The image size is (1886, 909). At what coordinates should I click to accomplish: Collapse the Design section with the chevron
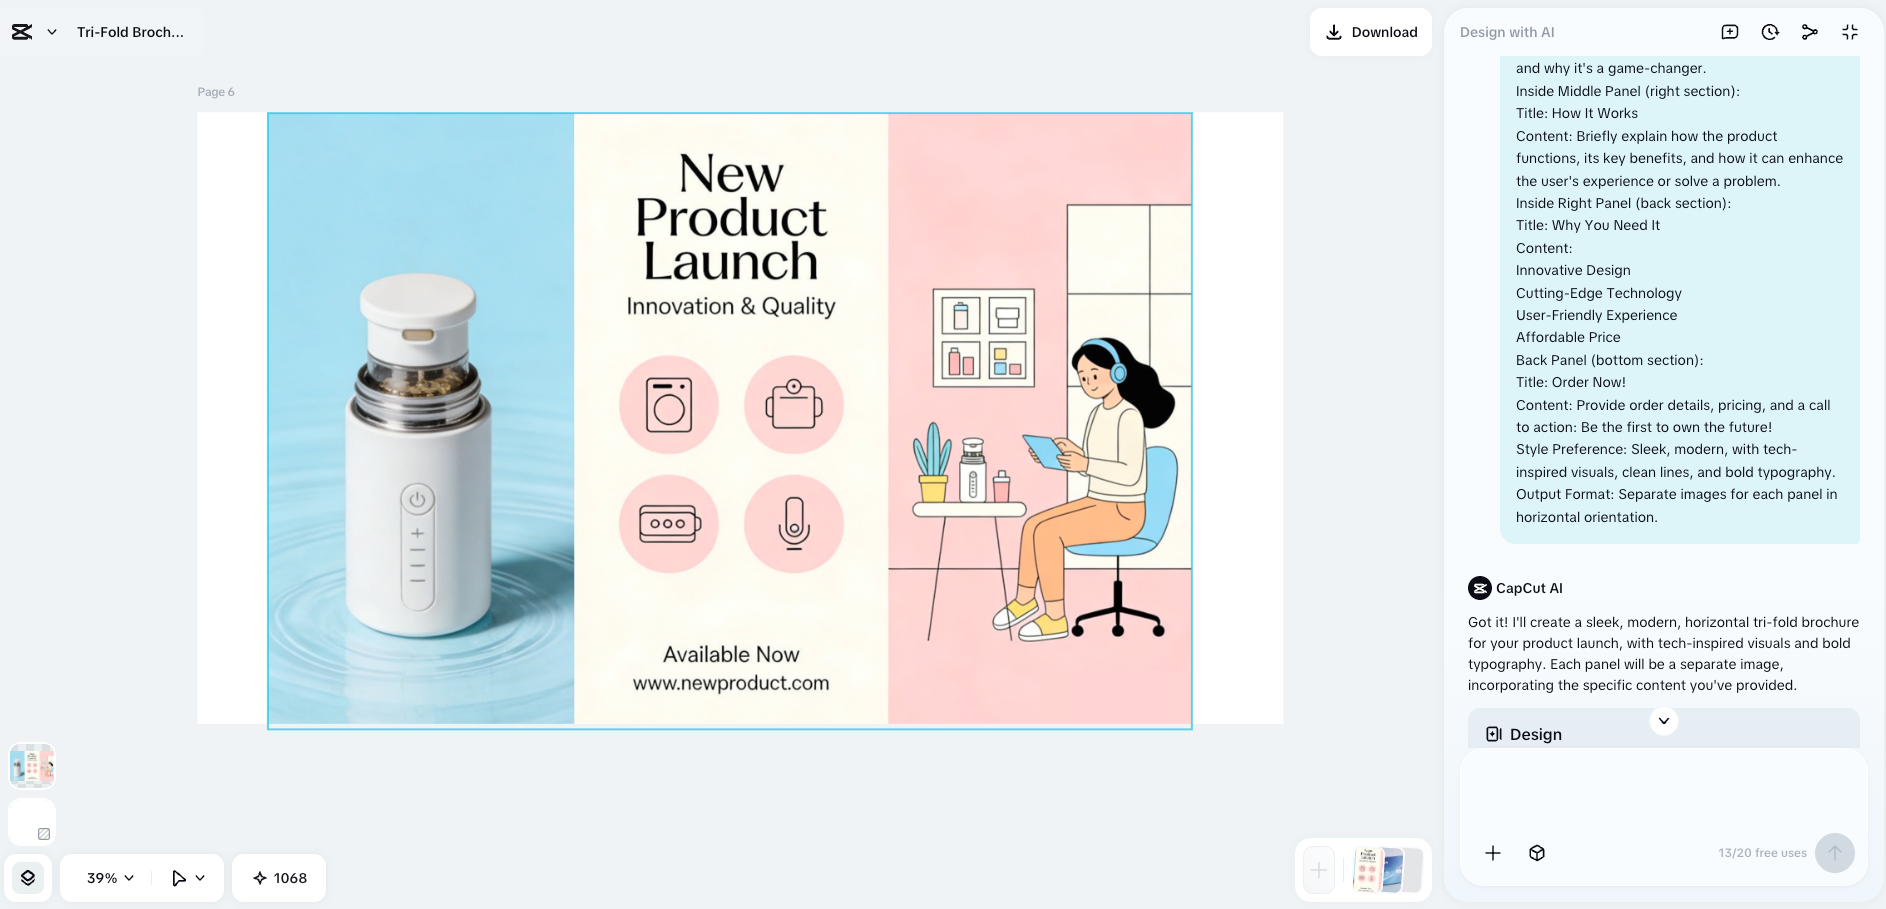point(1664,720)
